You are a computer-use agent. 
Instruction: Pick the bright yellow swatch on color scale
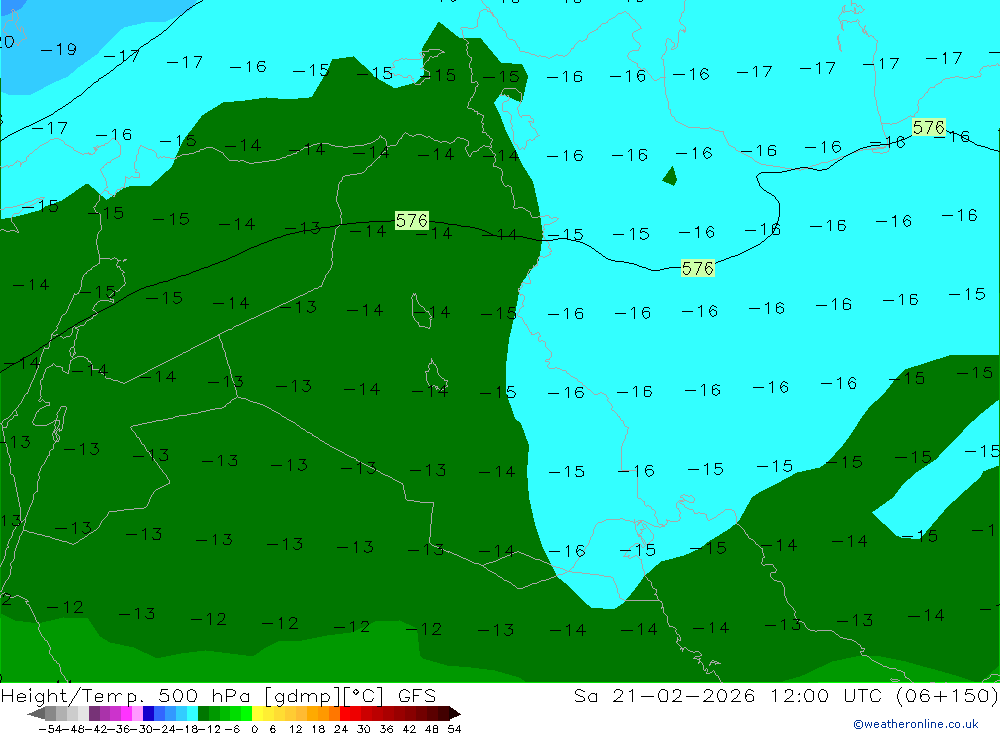pos(258,714)
